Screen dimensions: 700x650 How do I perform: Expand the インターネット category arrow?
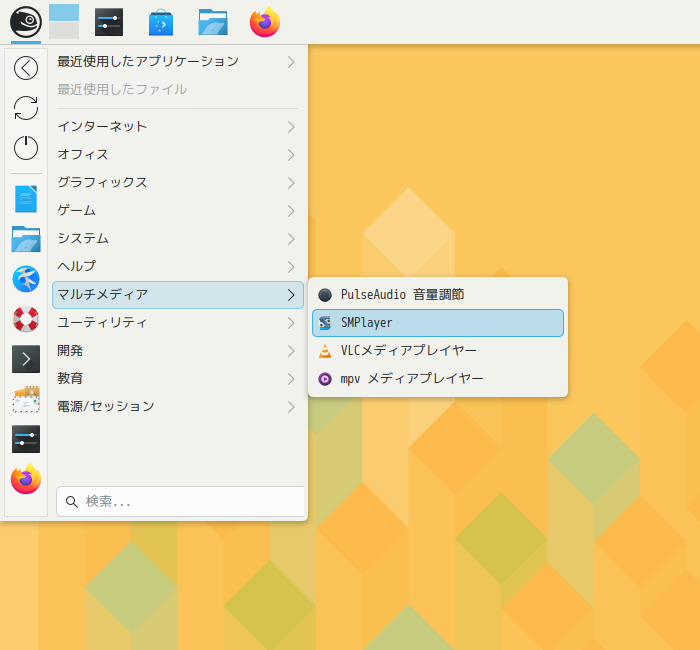tap(291, 127)
